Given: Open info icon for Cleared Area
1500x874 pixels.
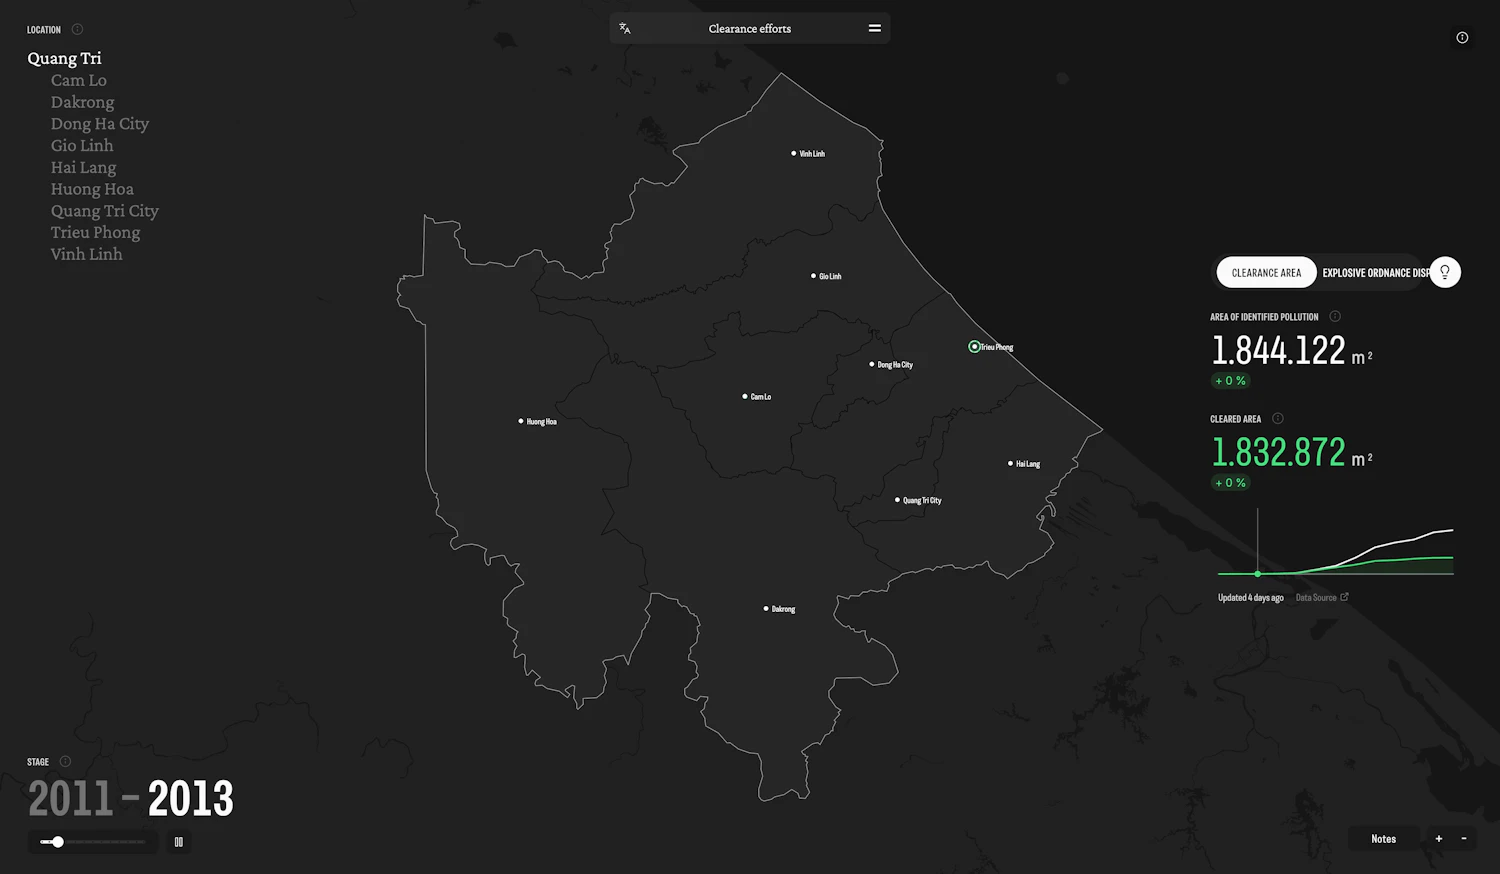Looking at the screenshot, I should coord(1277,419).
